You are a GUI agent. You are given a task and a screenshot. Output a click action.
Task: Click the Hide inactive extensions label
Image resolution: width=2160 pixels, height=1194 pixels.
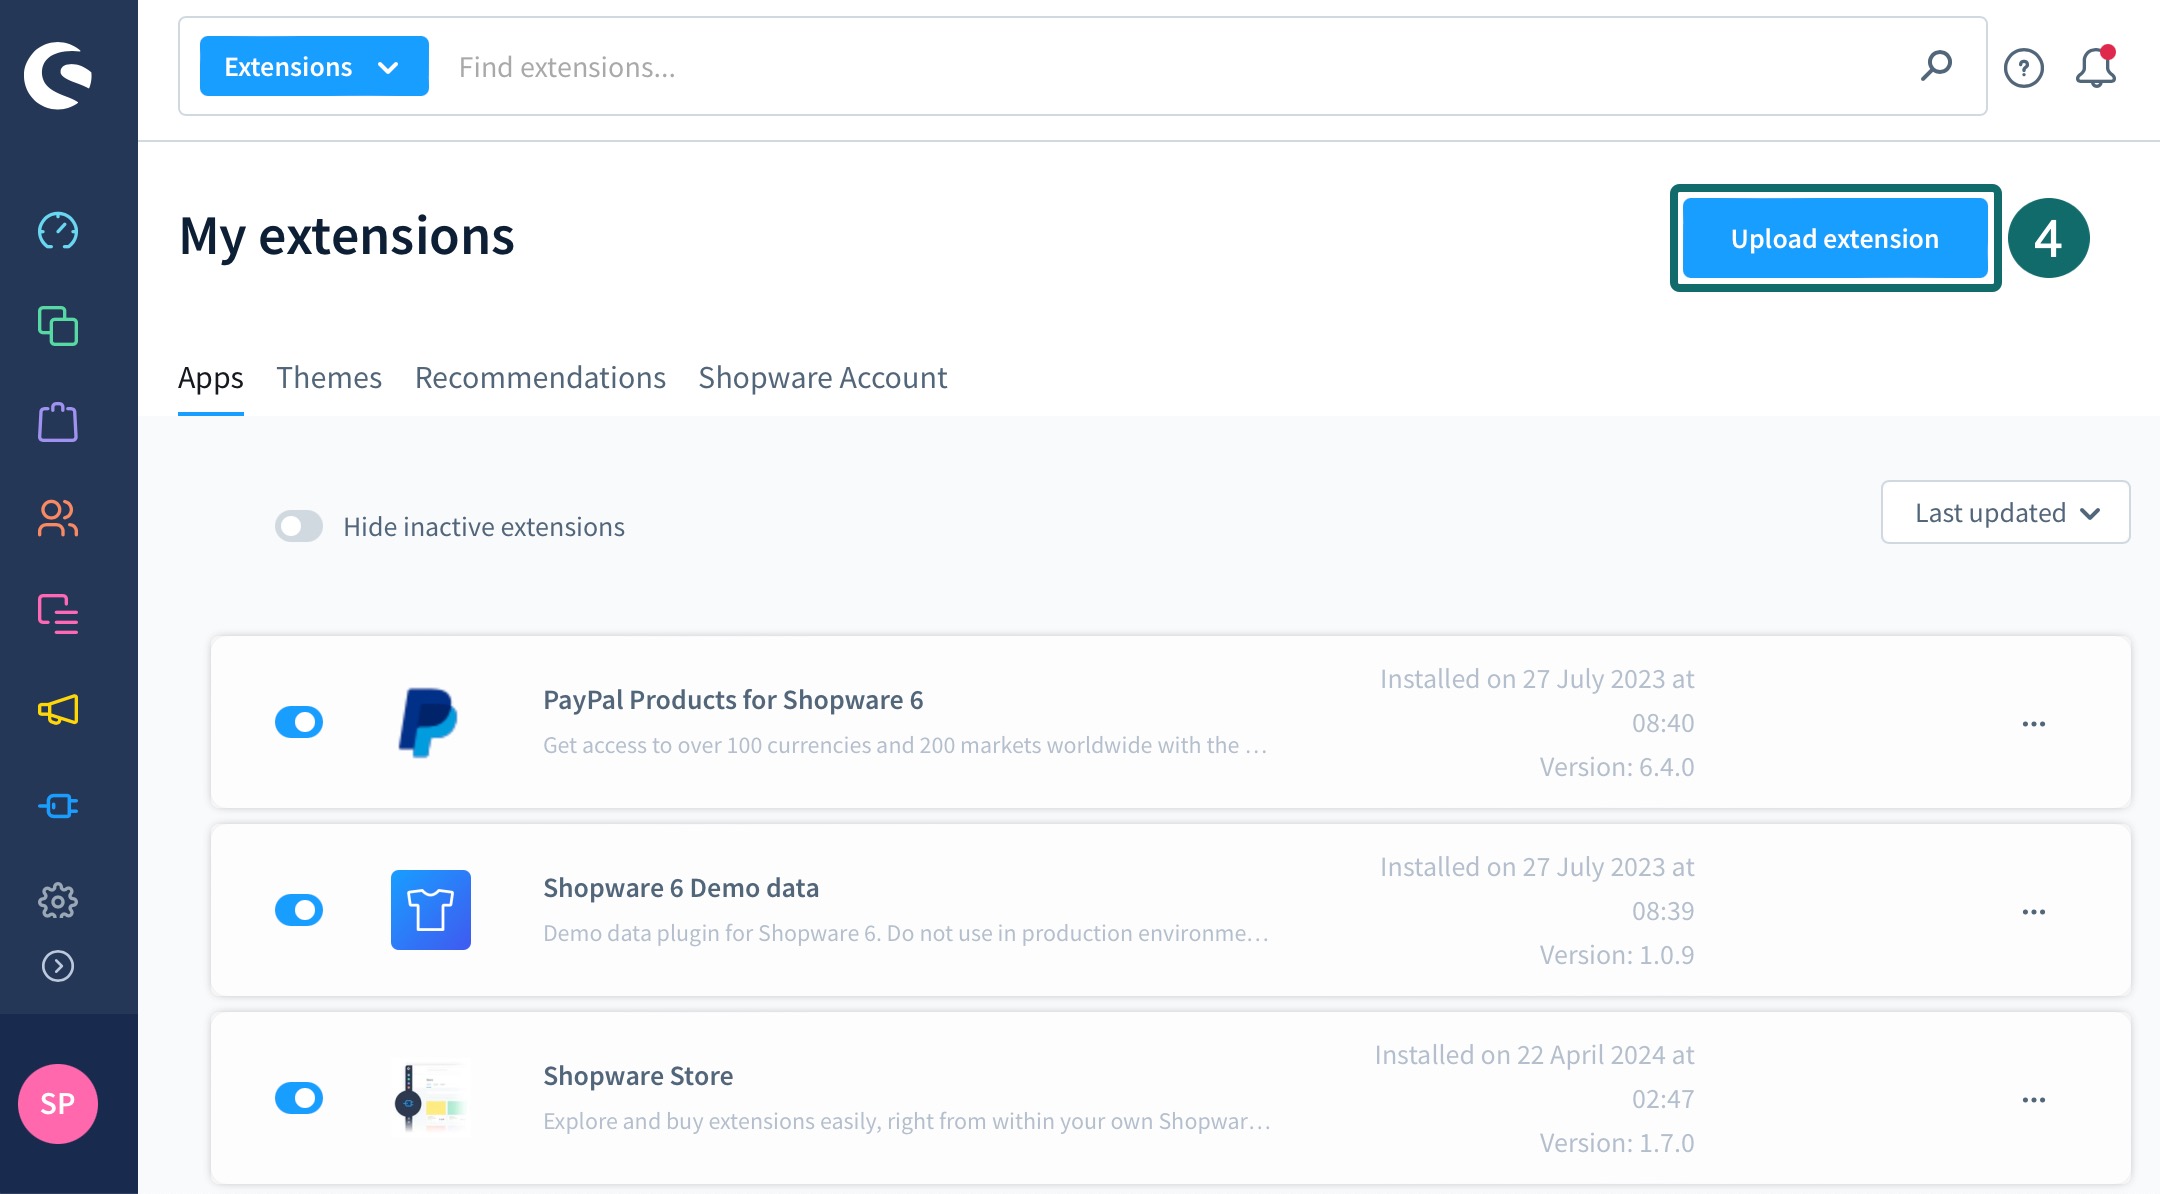(x=484, y=527)
